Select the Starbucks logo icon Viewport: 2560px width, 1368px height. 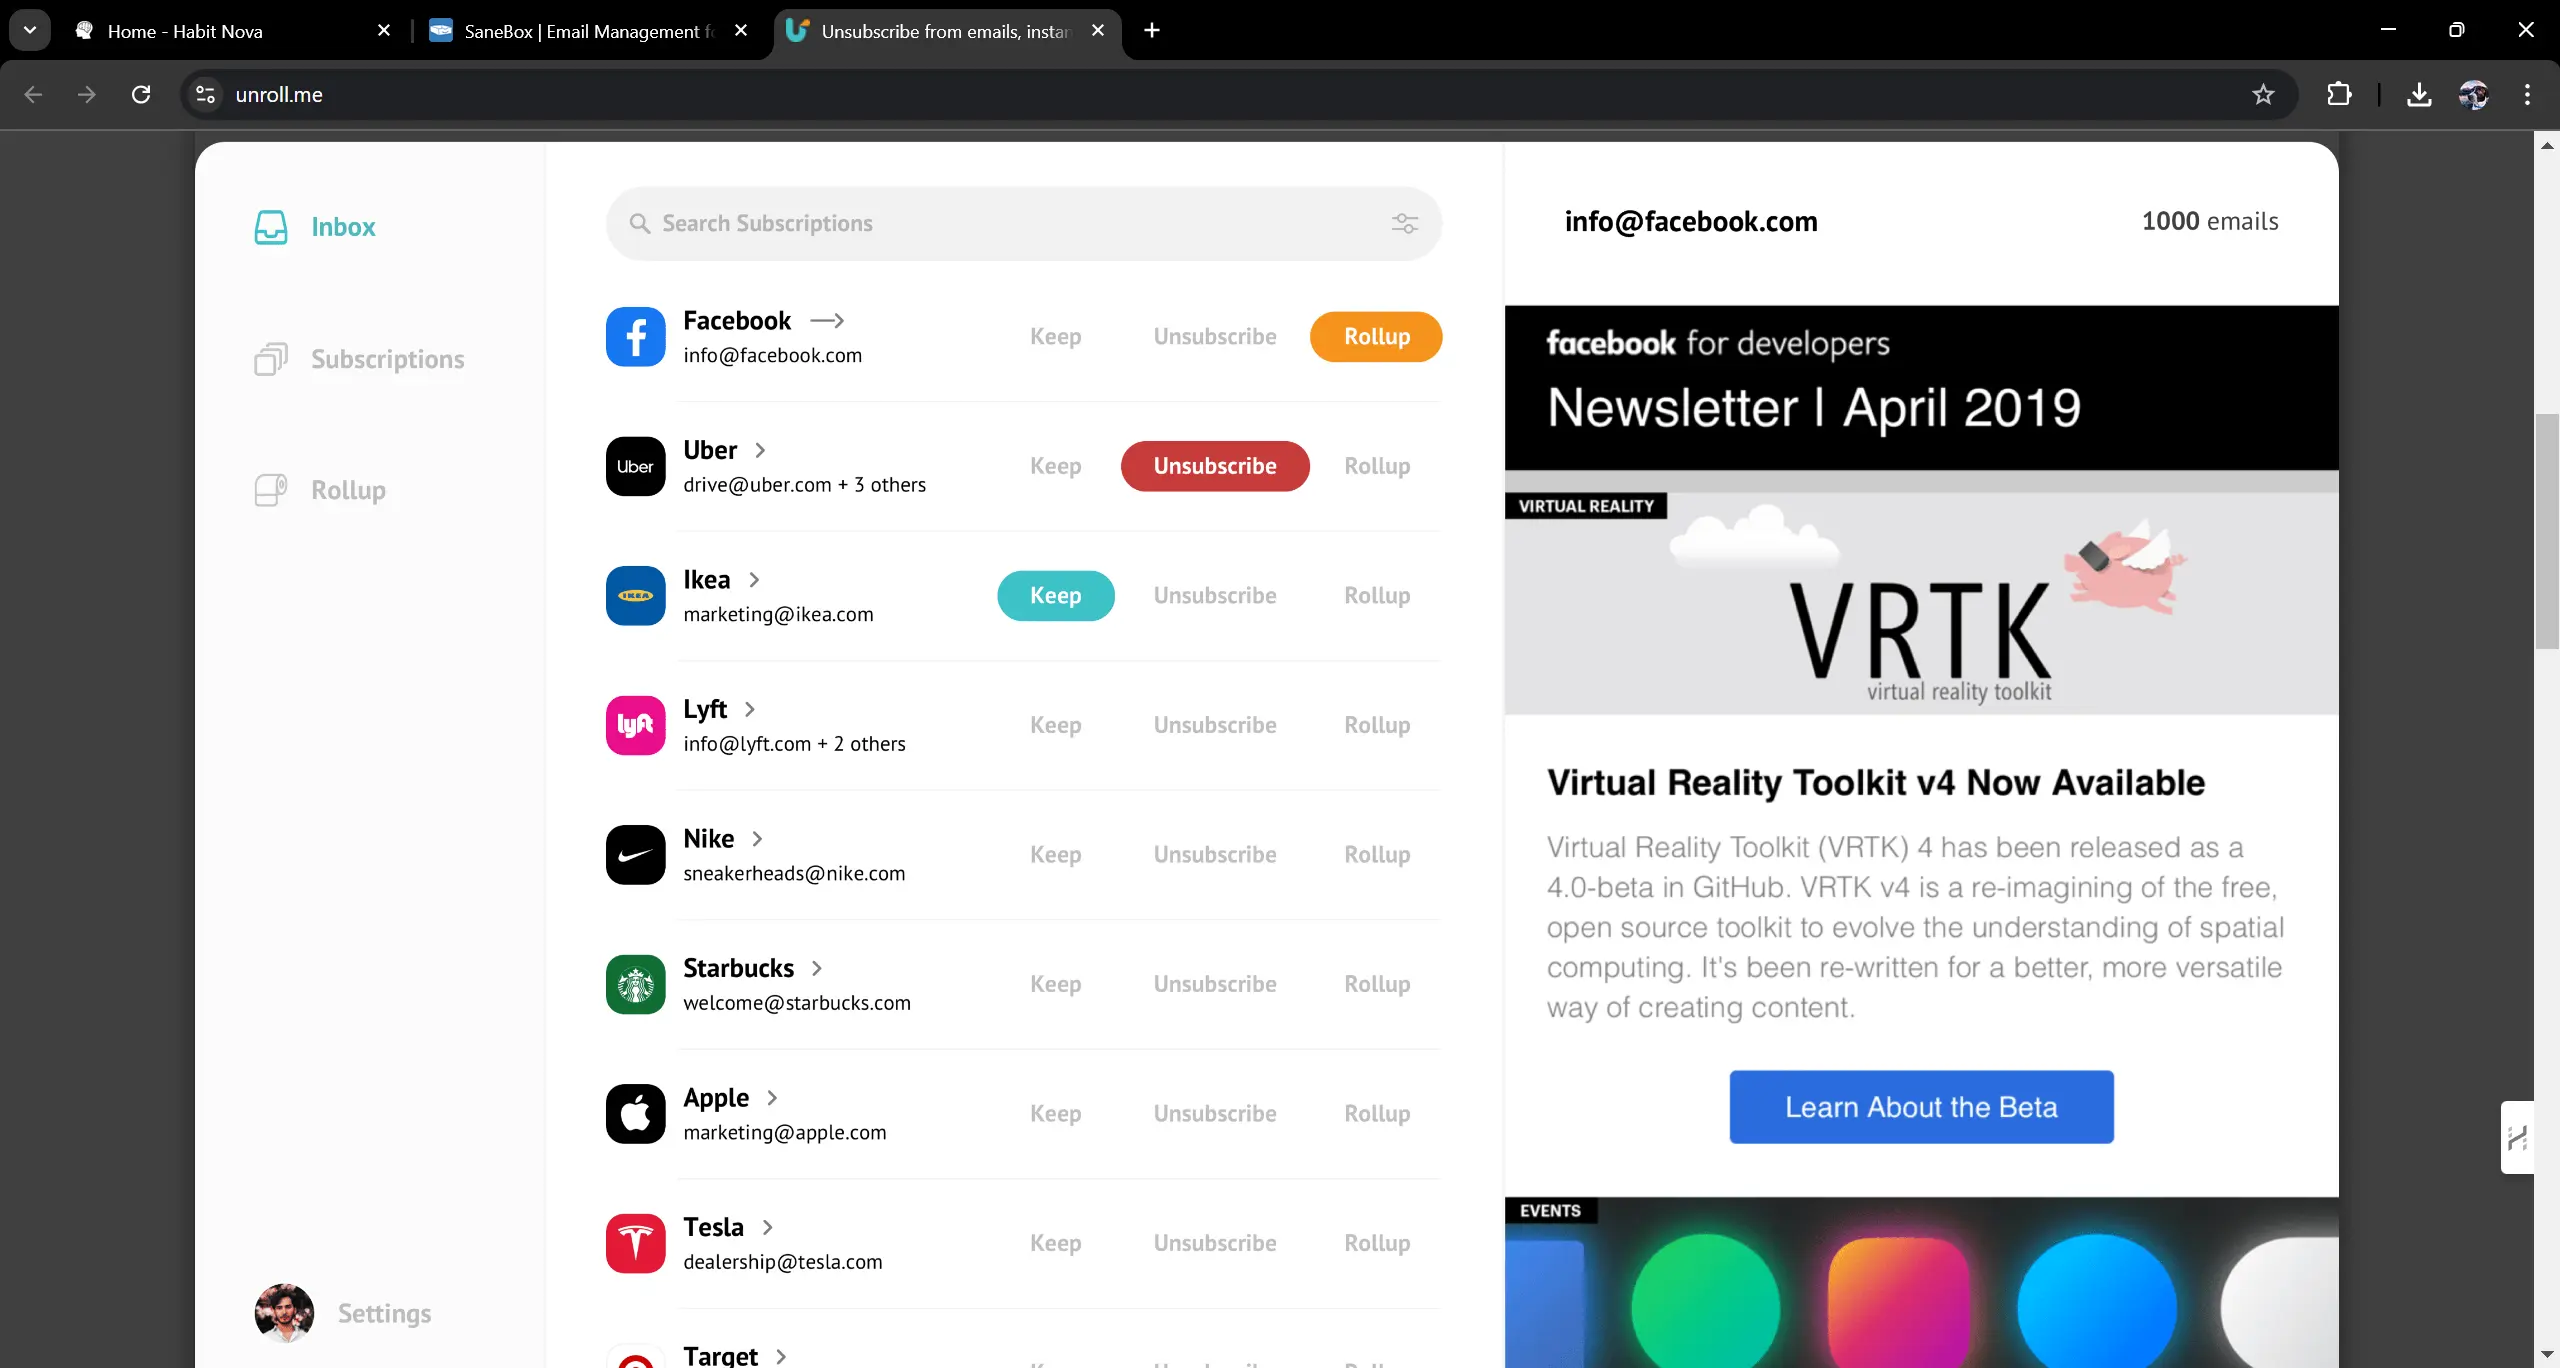[636, 984]
